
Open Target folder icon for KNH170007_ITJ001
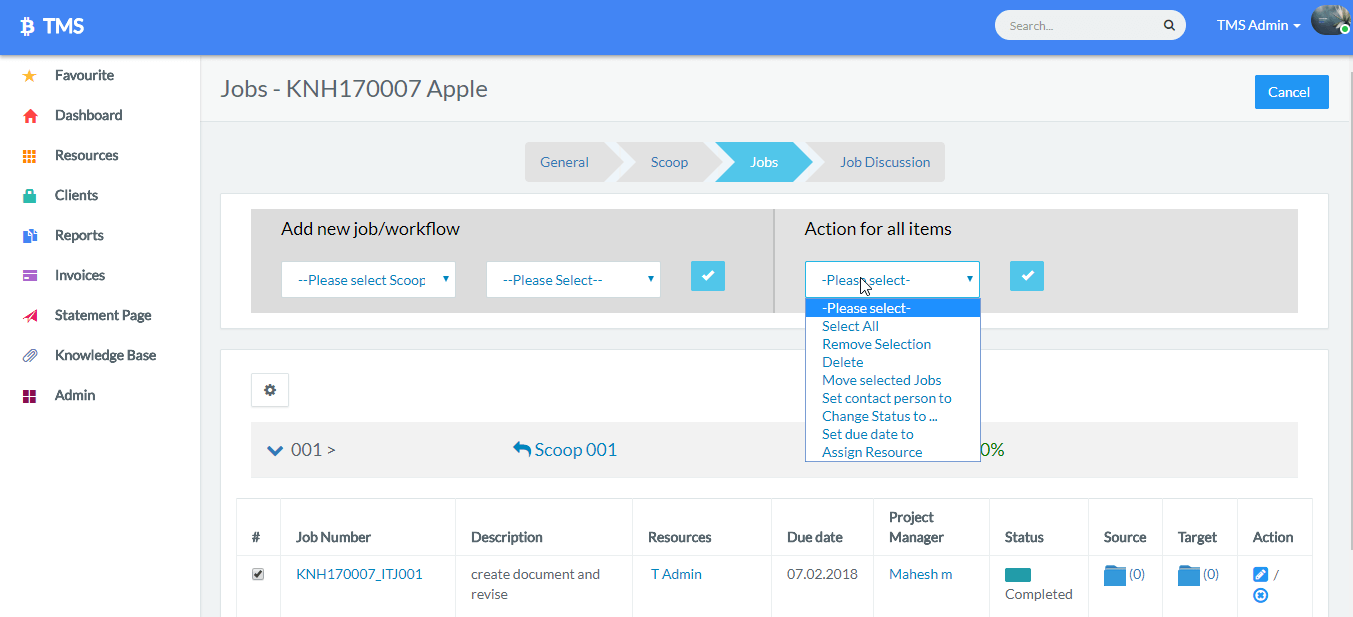tap(1188, 575)
